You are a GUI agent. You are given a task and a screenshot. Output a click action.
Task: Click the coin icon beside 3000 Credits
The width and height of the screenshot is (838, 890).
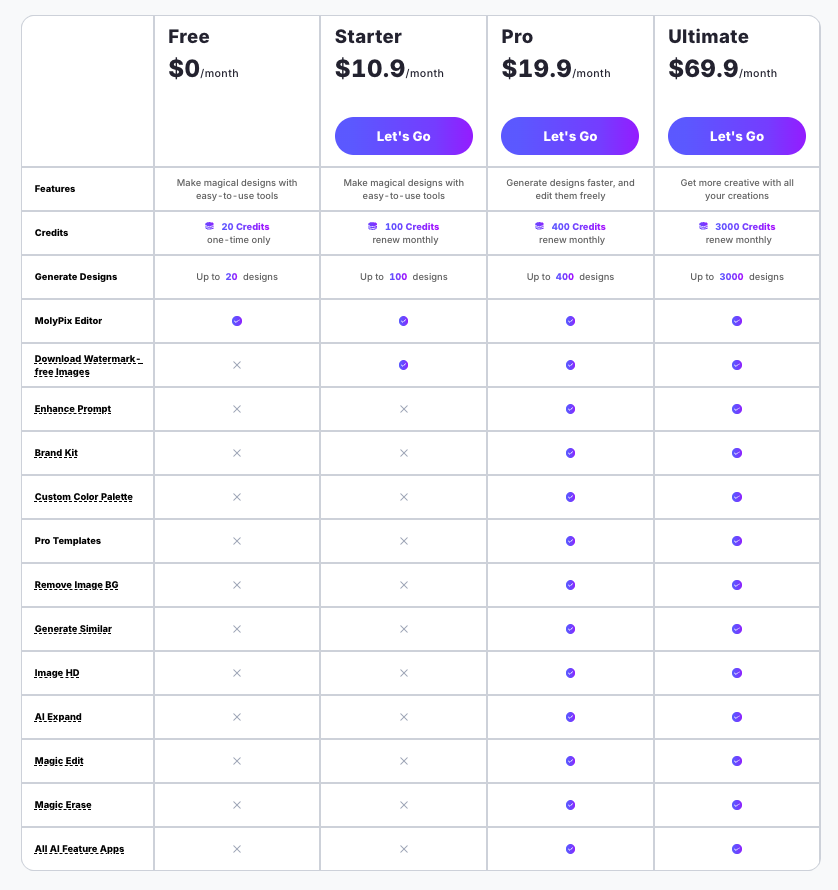(x=704, y=227)
